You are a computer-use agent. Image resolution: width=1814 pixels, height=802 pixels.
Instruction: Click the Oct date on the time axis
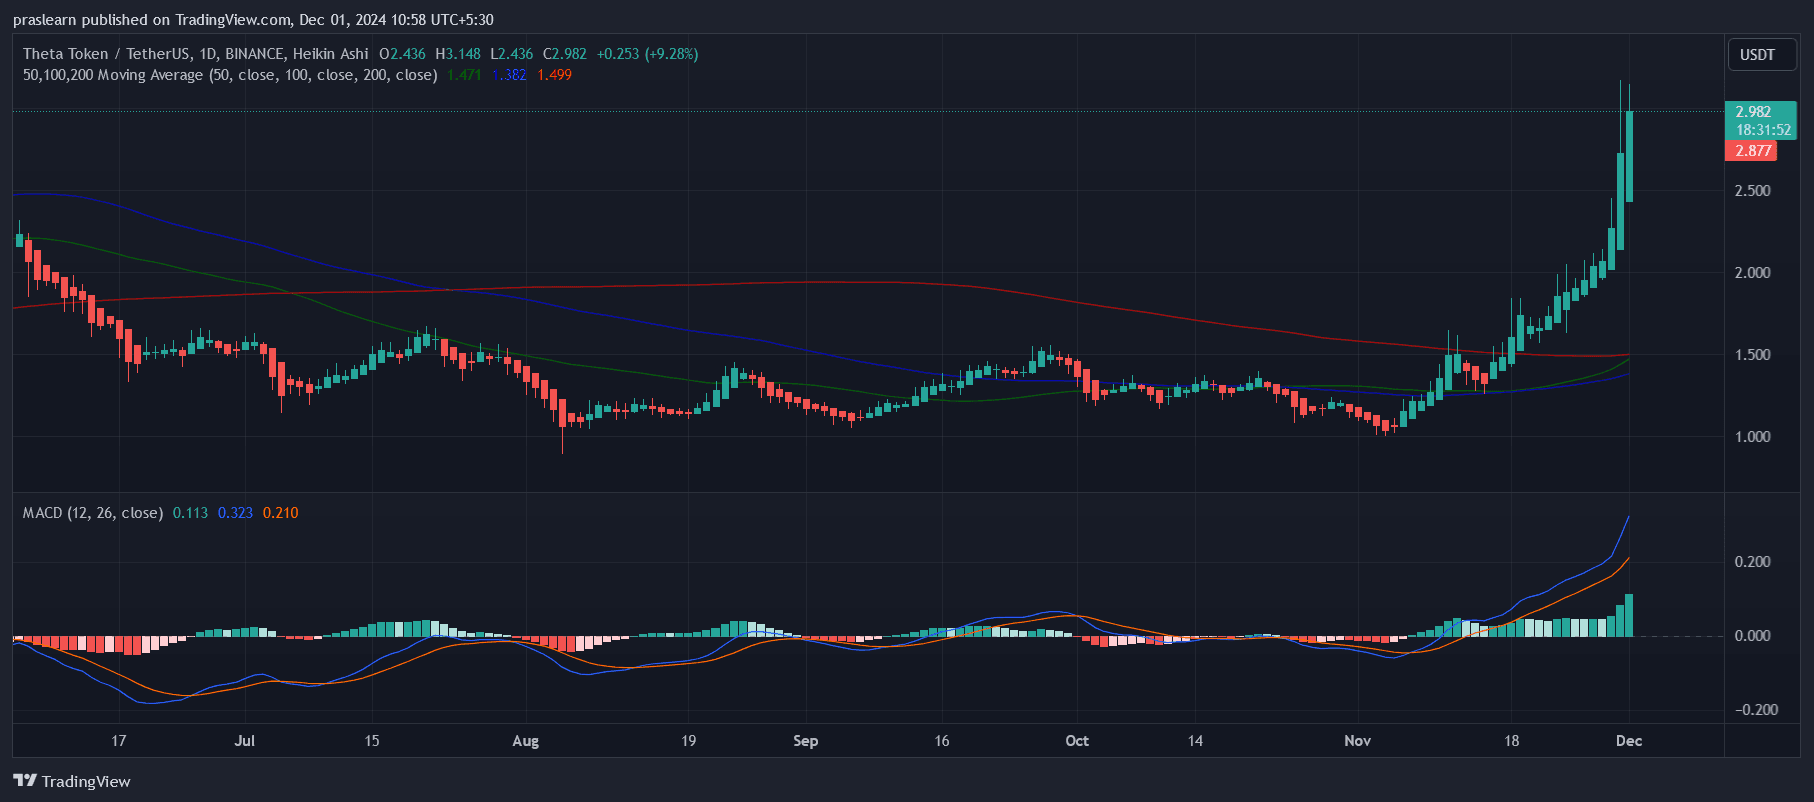click(x=1077, y=741)
